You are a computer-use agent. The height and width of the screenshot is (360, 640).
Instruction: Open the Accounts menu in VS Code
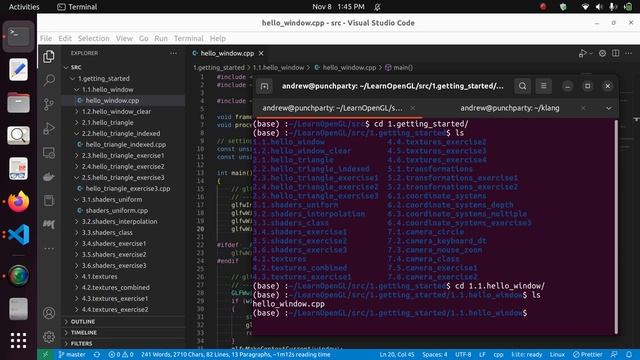[49, 313]
